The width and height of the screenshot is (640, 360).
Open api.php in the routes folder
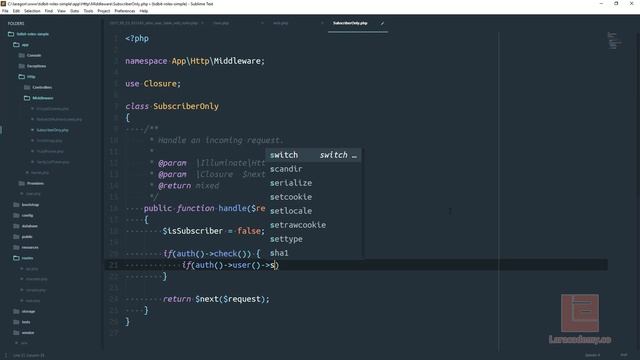32,269
